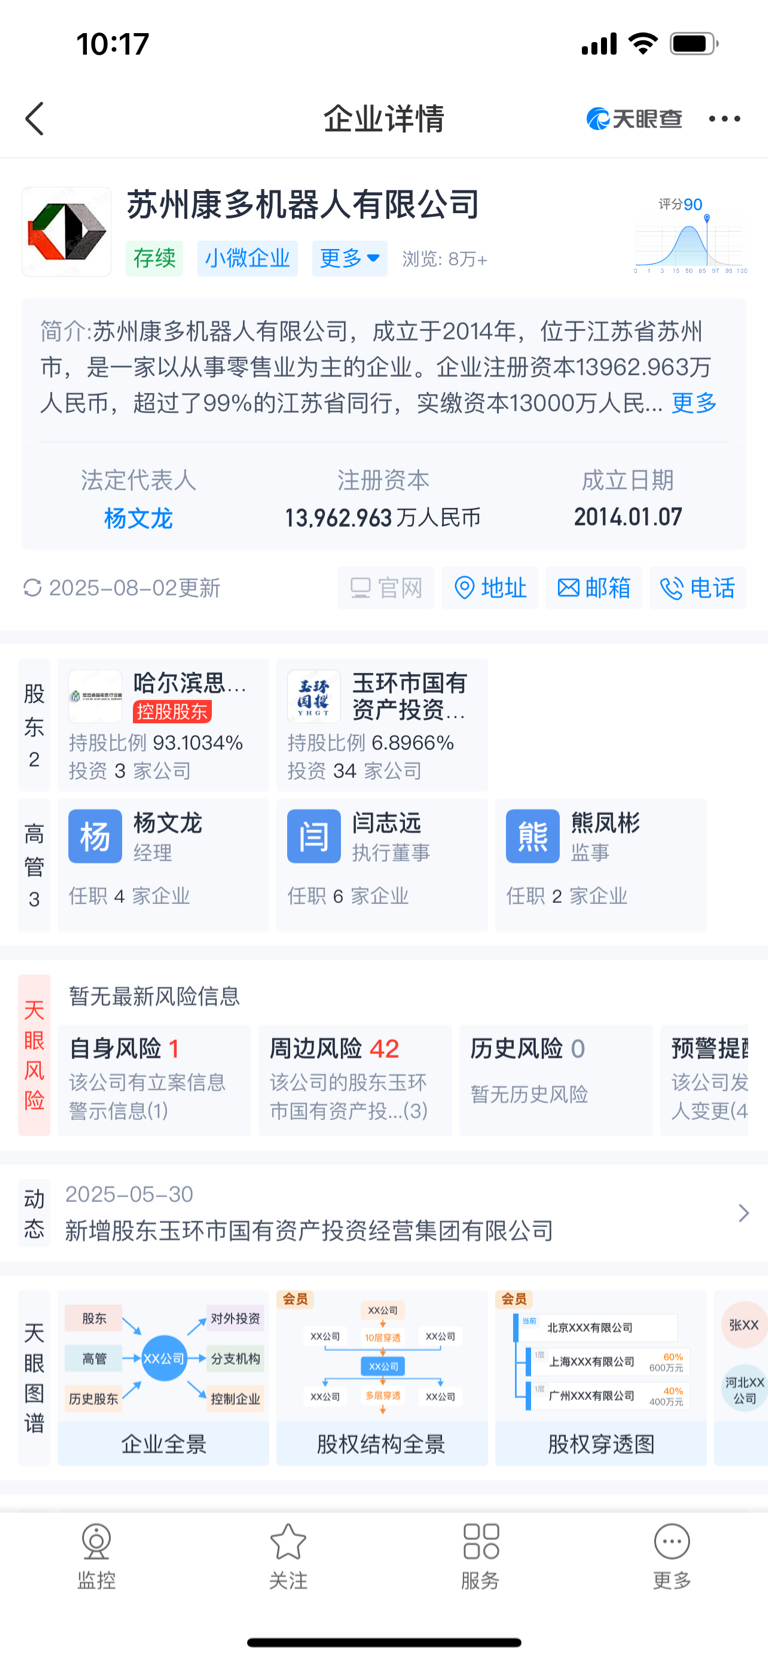Open the 地址 address button
The height and width of the screenshot is (1662, 768).
click(490, 587)
